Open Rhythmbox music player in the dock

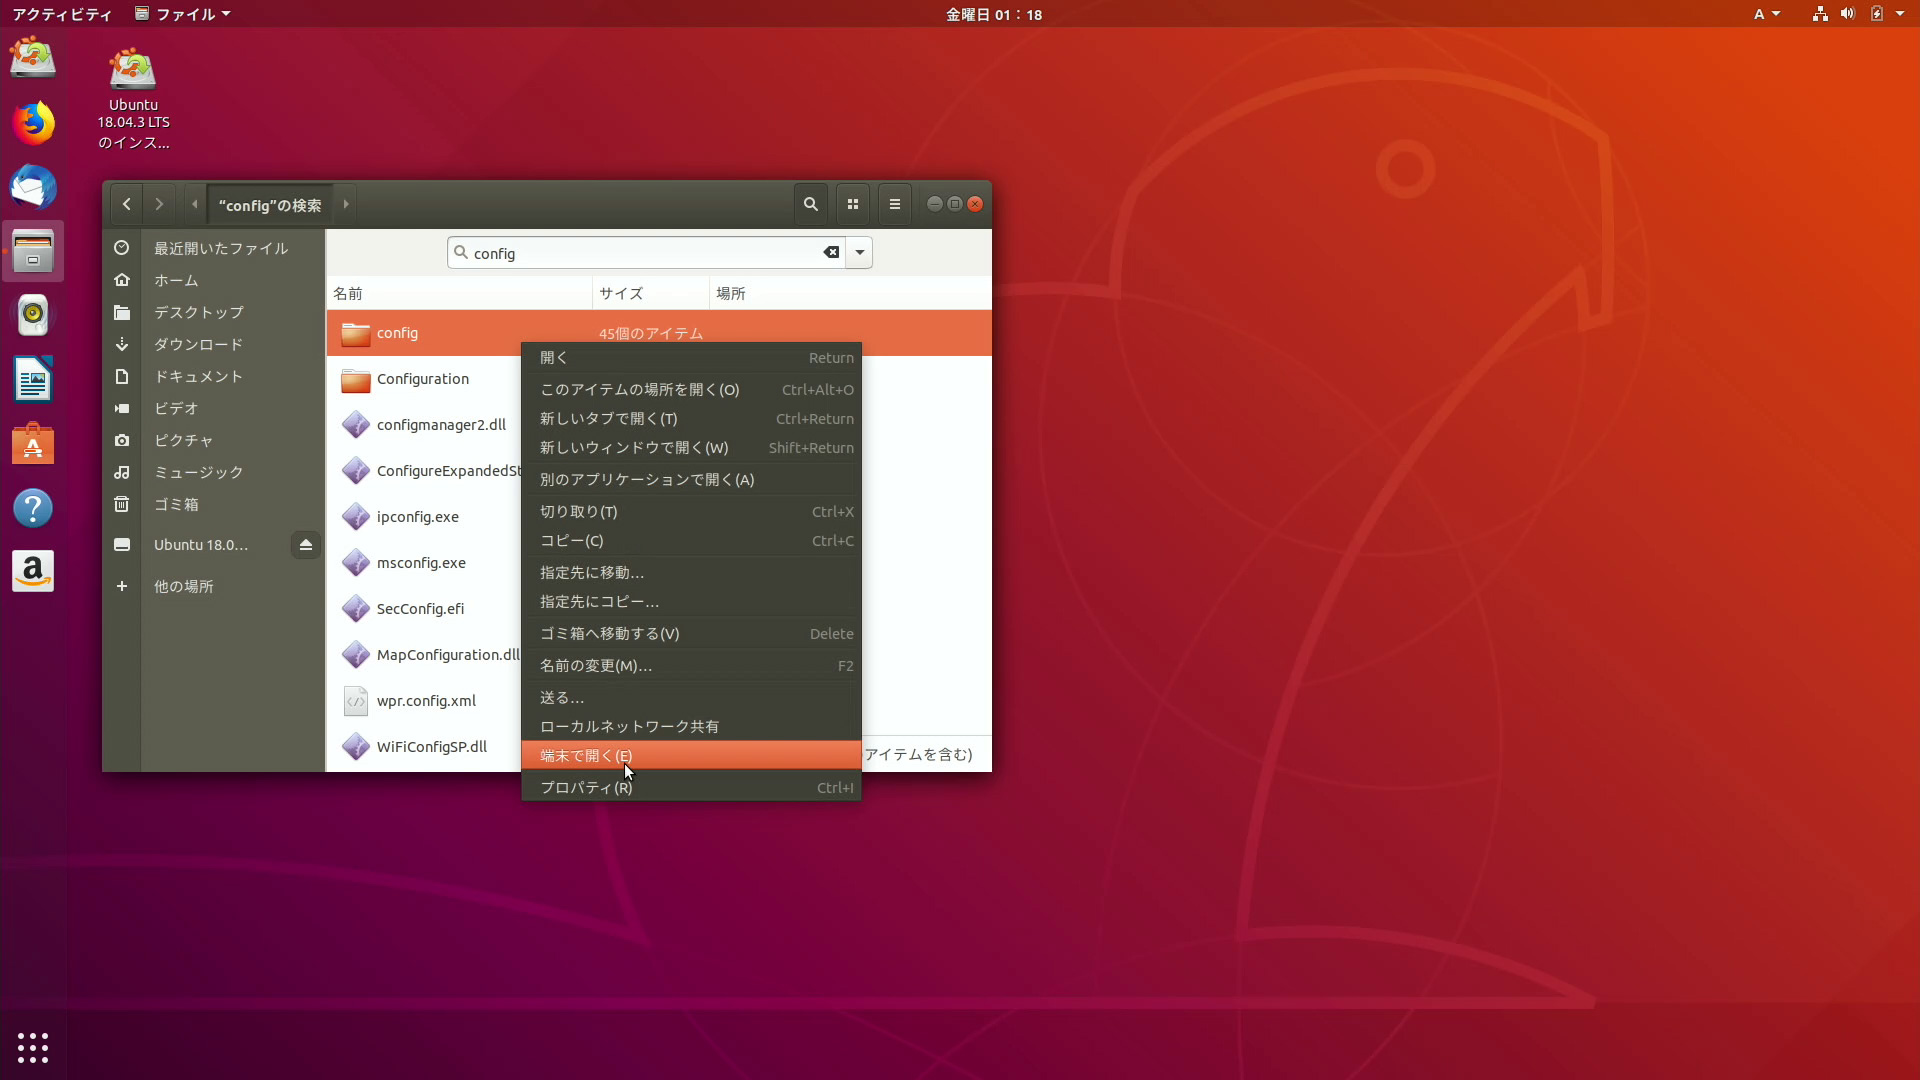click(x=33, y=315)
